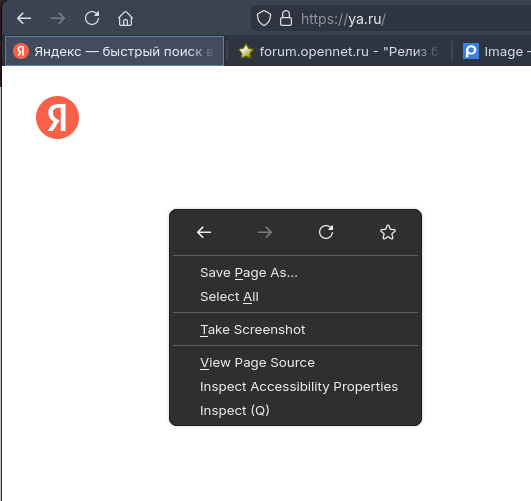Choose Save Page As... from context menu
This screenshot has height=501, width=531.
(x=295, y=273)
